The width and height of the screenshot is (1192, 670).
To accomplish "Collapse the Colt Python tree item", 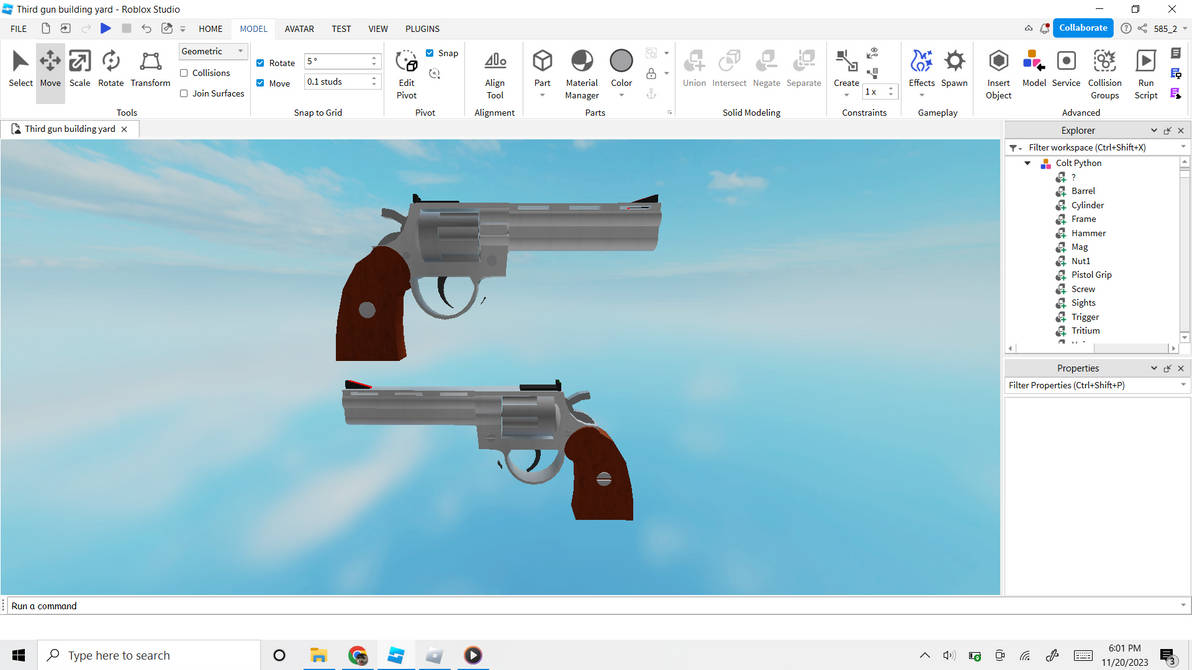I will click(x=1027, y=162).
